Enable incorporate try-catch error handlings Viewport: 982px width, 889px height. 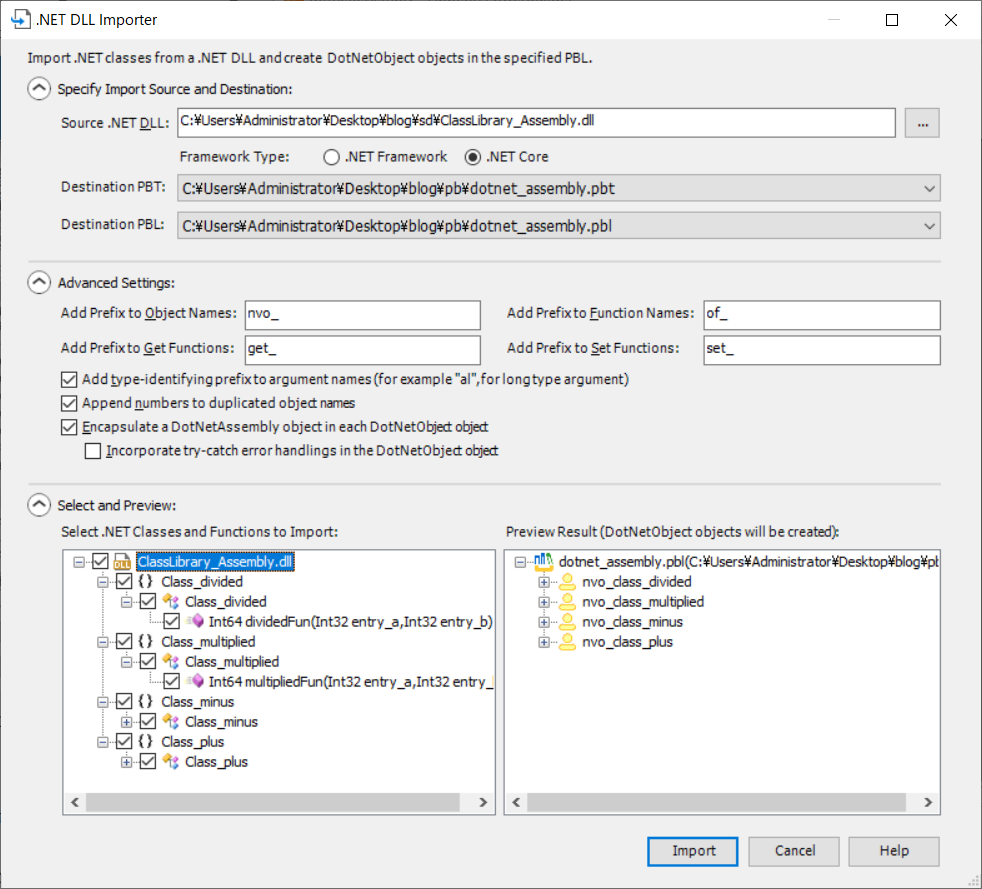pos(93,450)
